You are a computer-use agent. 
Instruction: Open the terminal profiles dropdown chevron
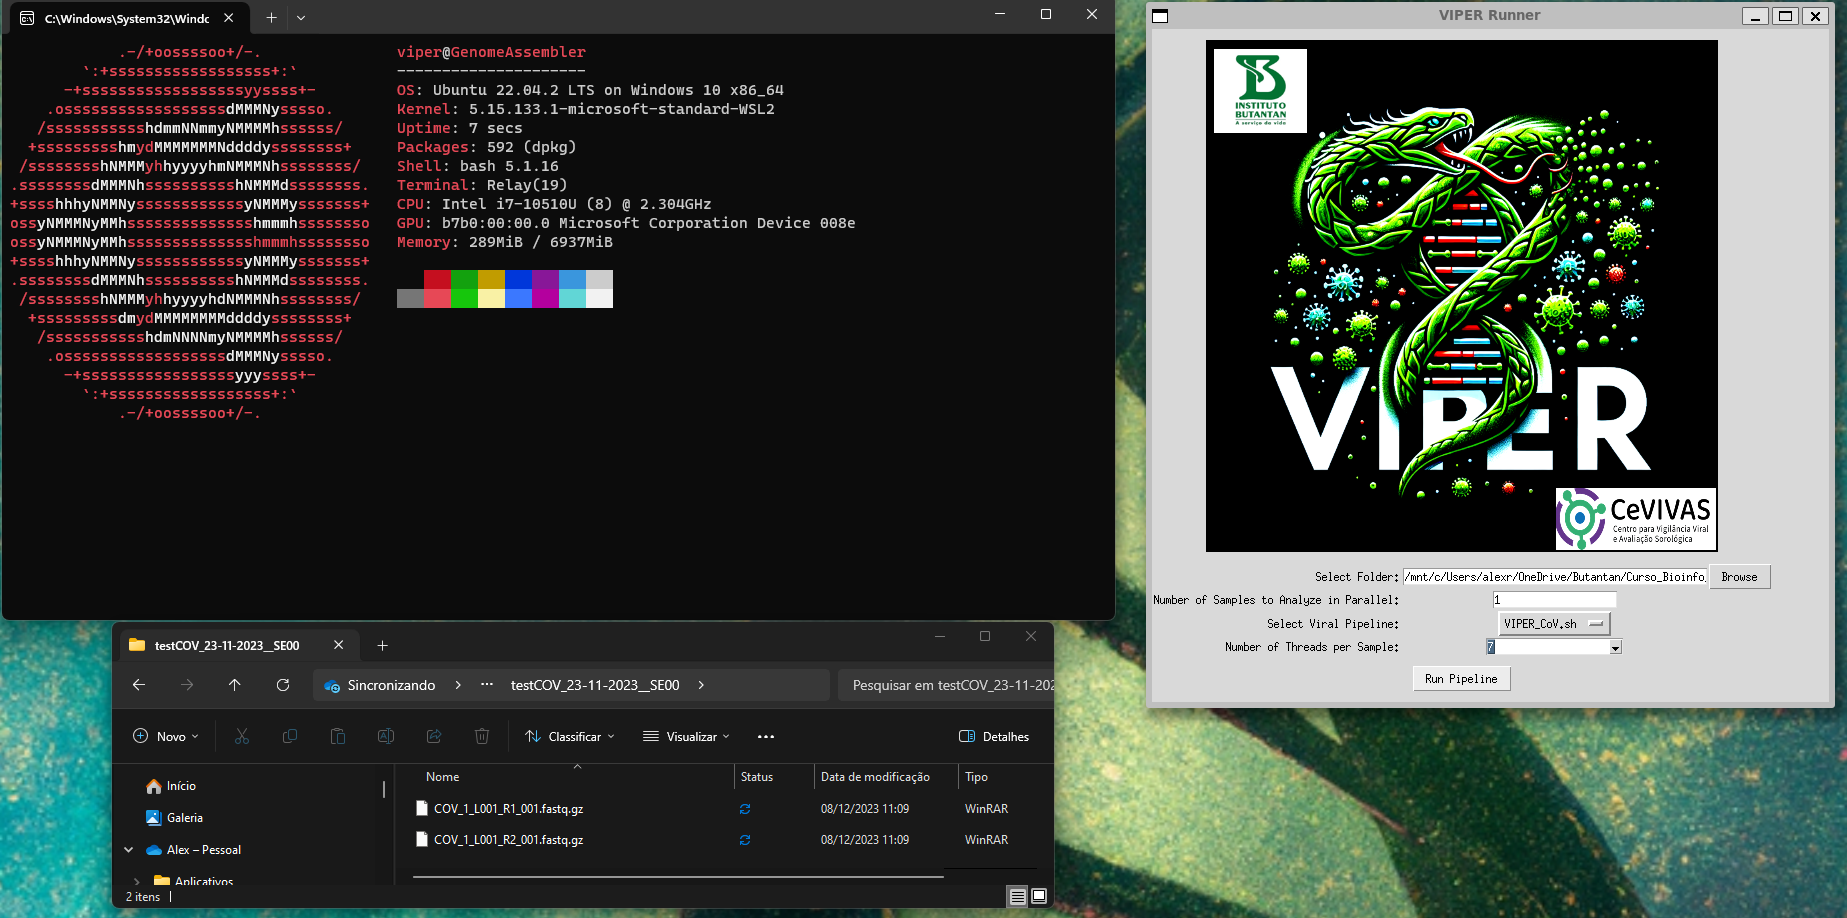[x=301, y=18]
